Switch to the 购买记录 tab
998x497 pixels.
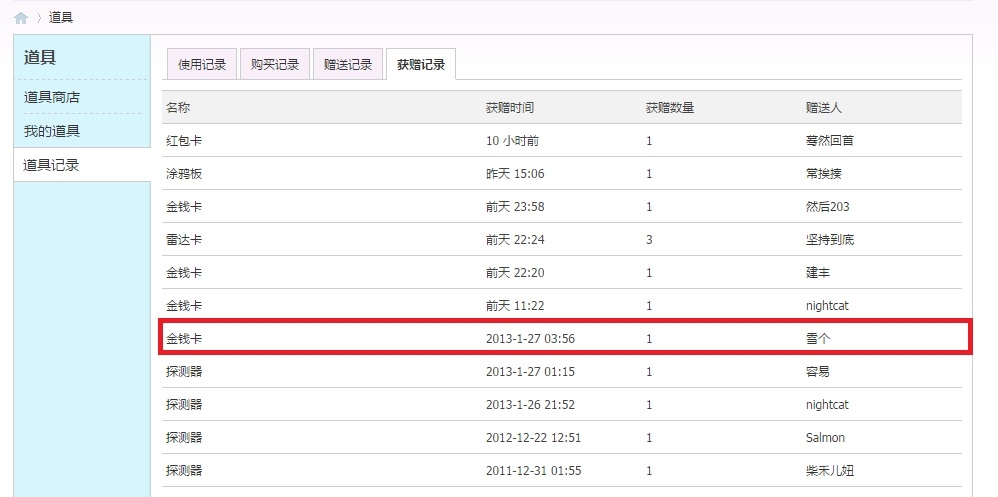tap(275, 64)
